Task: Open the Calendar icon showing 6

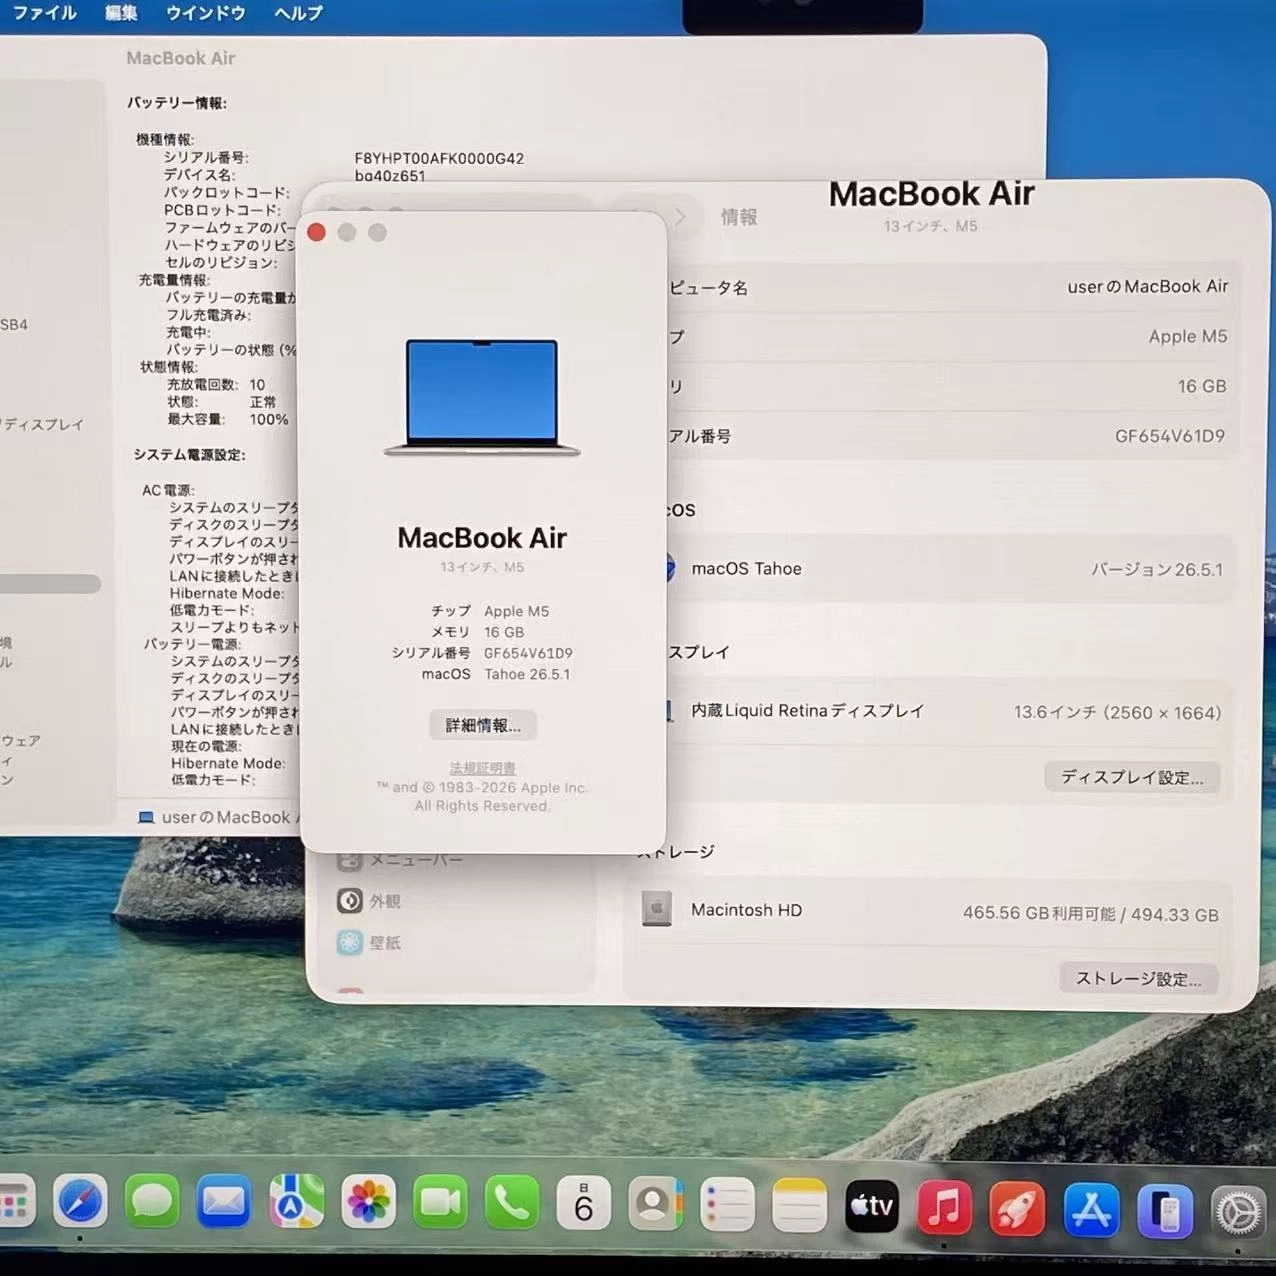Action: point(584,1203)
